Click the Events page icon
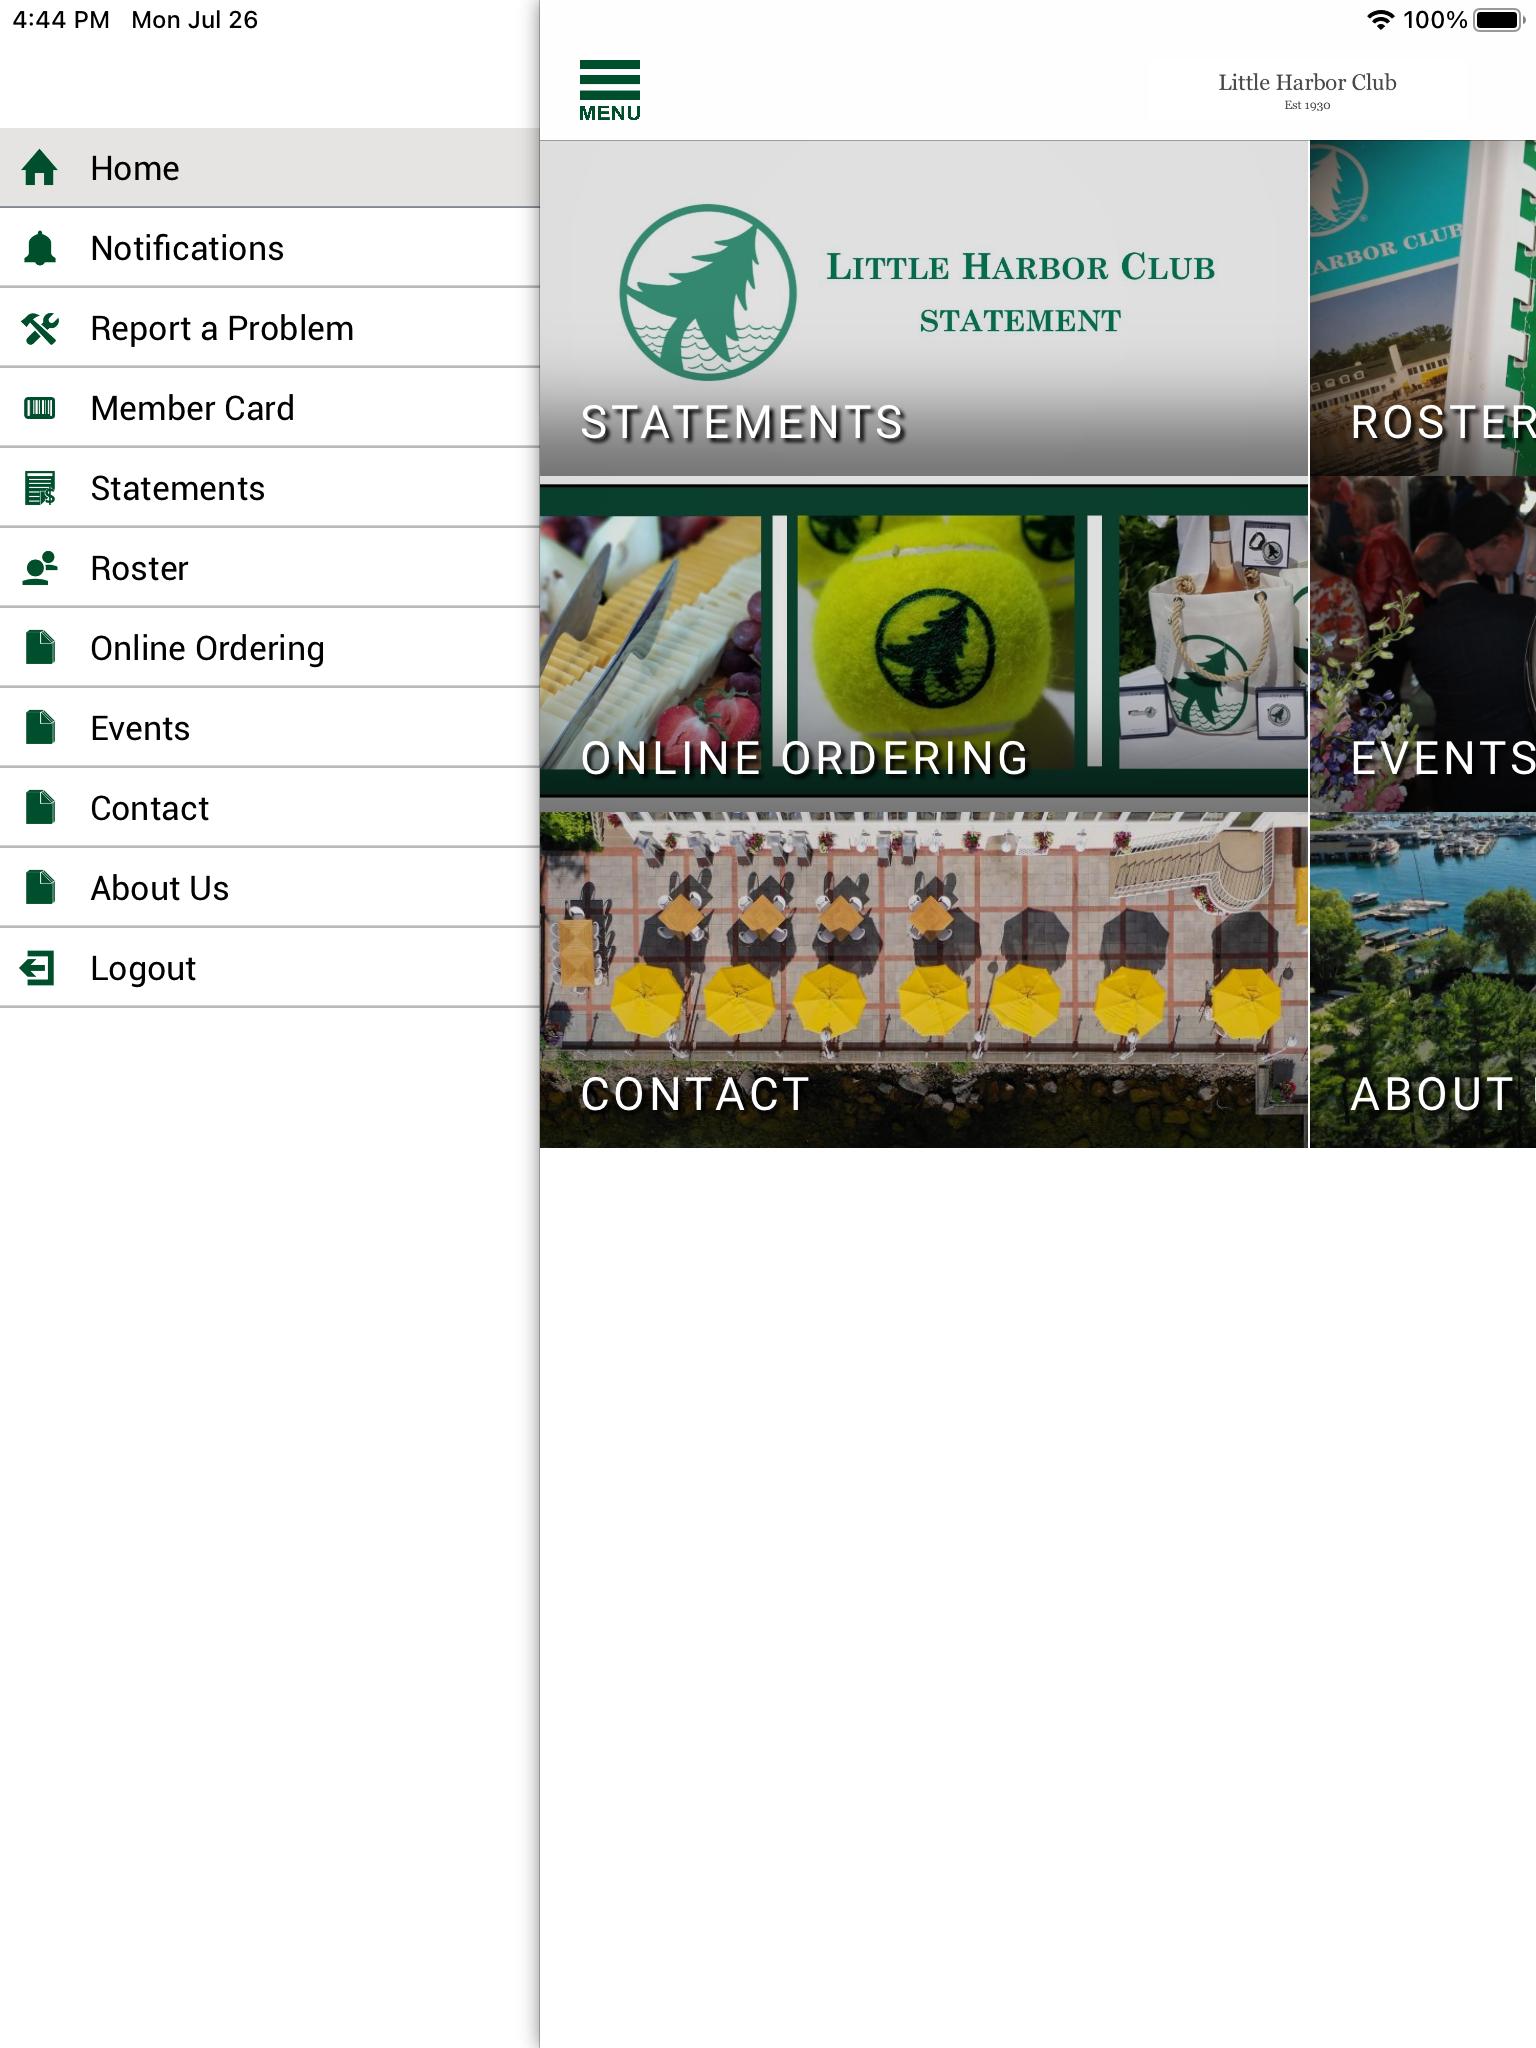The image size is (1536, 2048). [x=40, y=728]
